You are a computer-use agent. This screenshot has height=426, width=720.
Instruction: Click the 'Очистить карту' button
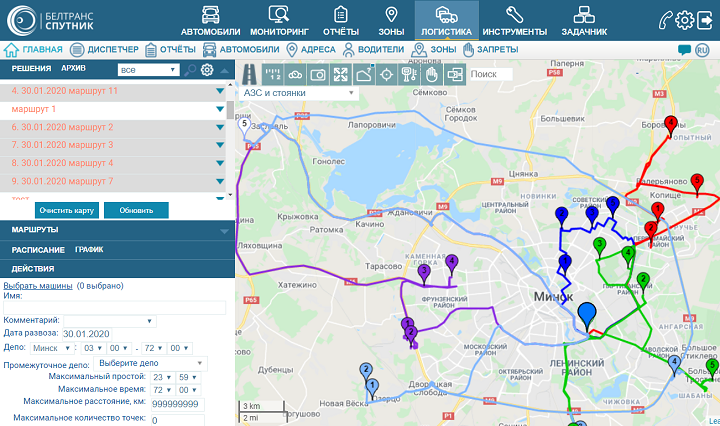coord(67,210)
